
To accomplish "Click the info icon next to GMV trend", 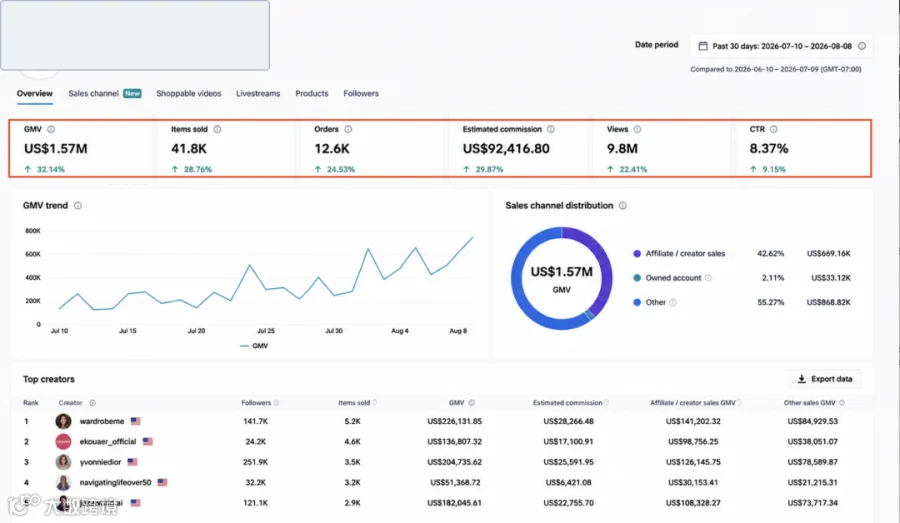I will point(78,206).
